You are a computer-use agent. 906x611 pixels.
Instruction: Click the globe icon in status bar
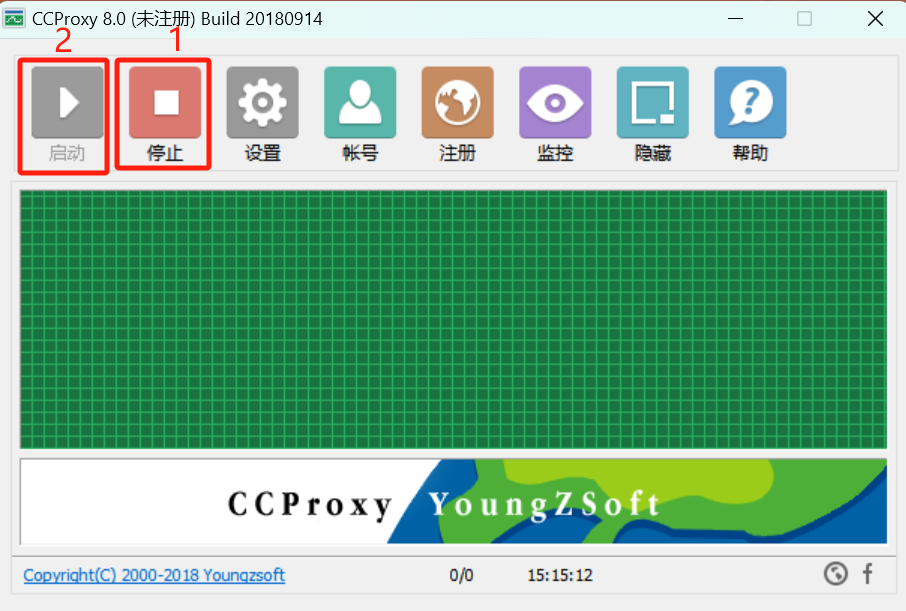click(836, 574)
